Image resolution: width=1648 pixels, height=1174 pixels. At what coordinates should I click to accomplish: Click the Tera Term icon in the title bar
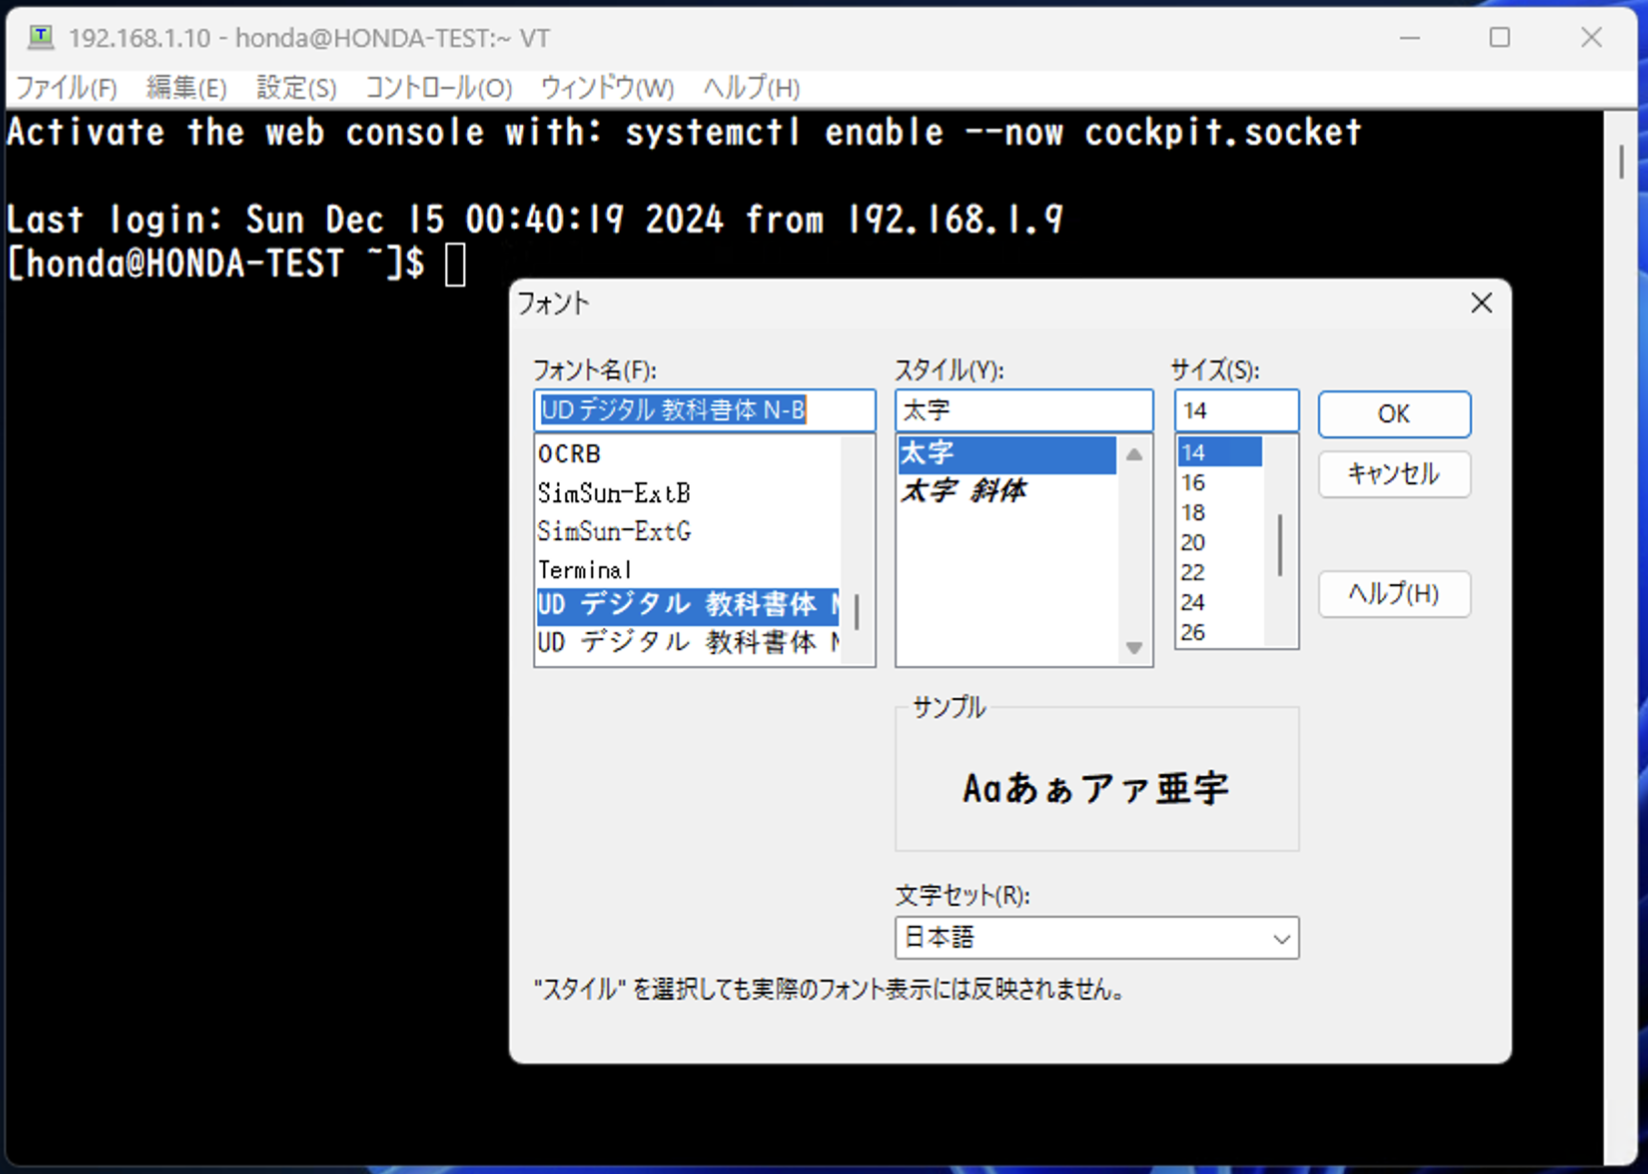coord(40,37)
